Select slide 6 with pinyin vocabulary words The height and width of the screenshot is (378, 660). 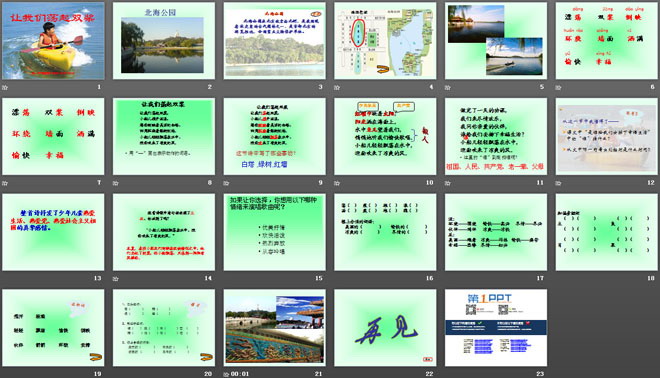click(607, 40)
